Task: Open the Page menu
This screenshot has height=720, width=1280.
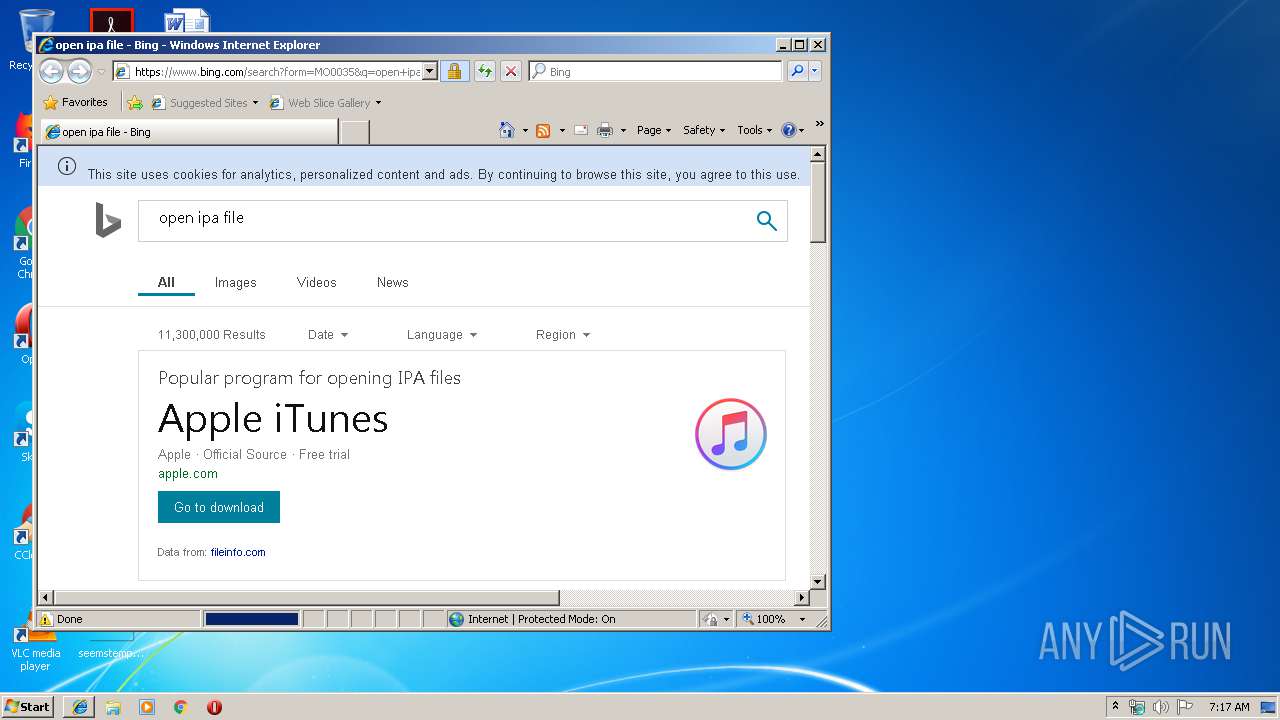Action: point(654,130)
